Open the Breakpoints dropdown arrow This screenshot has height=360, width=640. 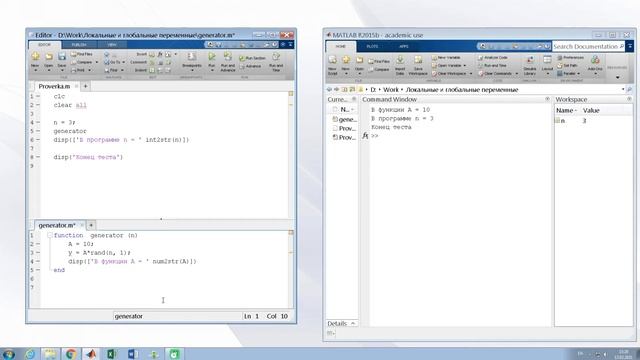[191, 71]
